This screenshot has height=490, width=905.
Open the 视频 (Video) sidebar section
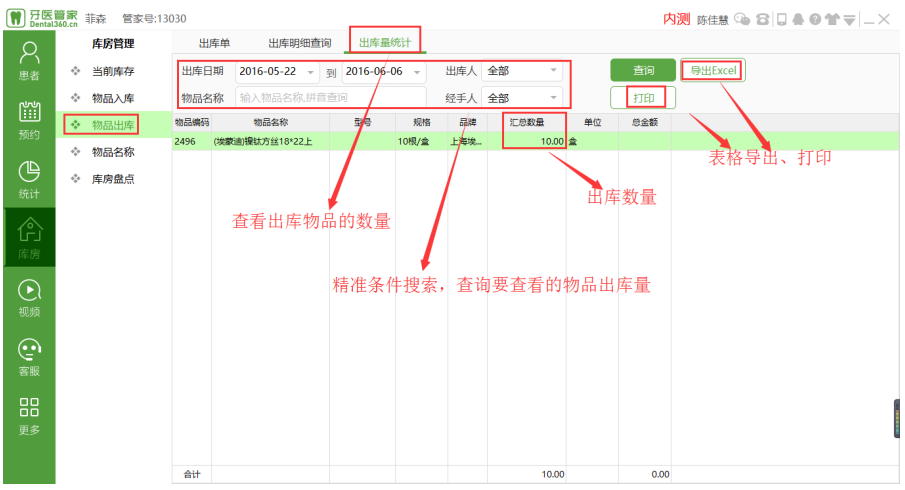tap(29, 298)
